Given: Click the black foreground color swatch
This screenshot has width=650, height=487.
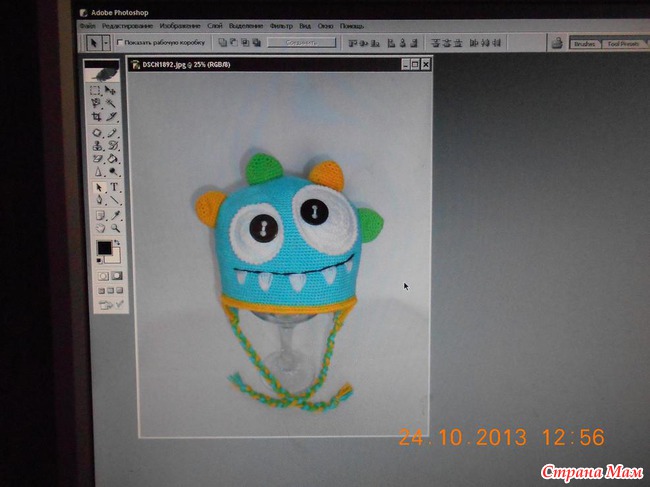Looking at the screenshot, I should (x=103, y=247).
